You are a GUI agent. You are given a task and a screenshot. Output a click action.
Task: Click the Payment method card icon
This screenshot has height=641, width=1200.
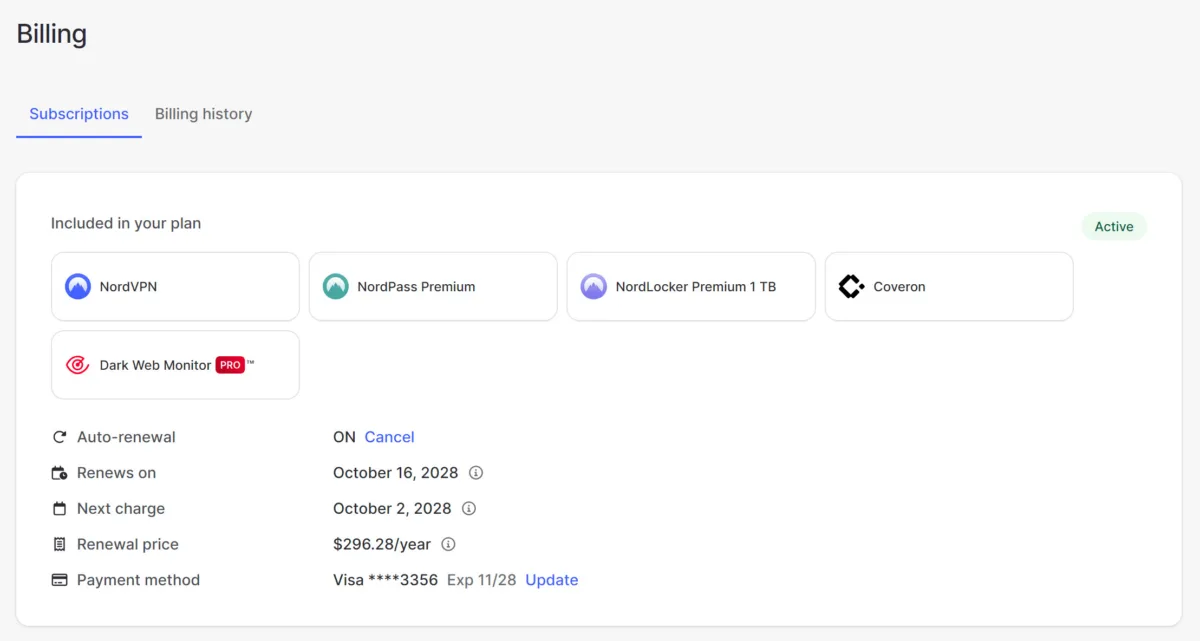pyautogui.click(x=59, y=580)
